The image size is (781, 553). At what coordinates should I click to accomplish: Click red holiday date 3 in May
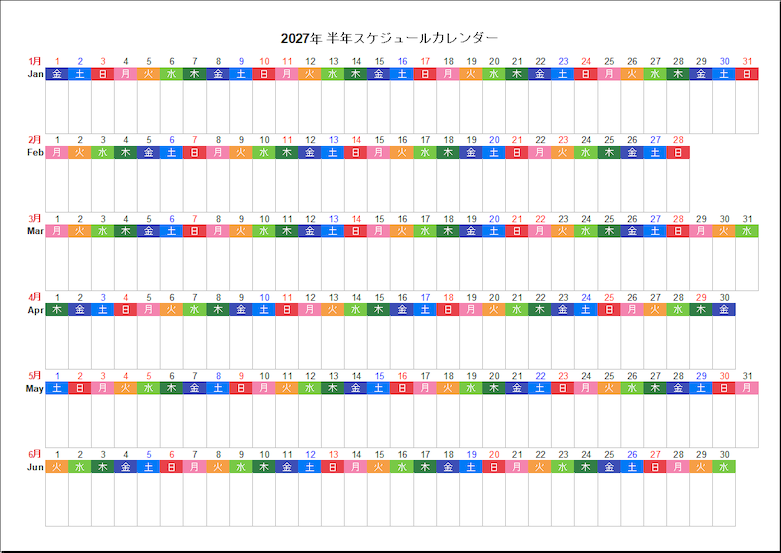tap(103, 376)
